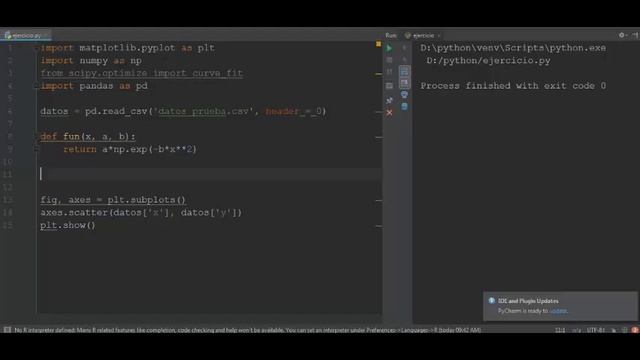Click the return a*np.exp line
The image size is (640, 360).
pyautogui.click(x=130, y=149)
